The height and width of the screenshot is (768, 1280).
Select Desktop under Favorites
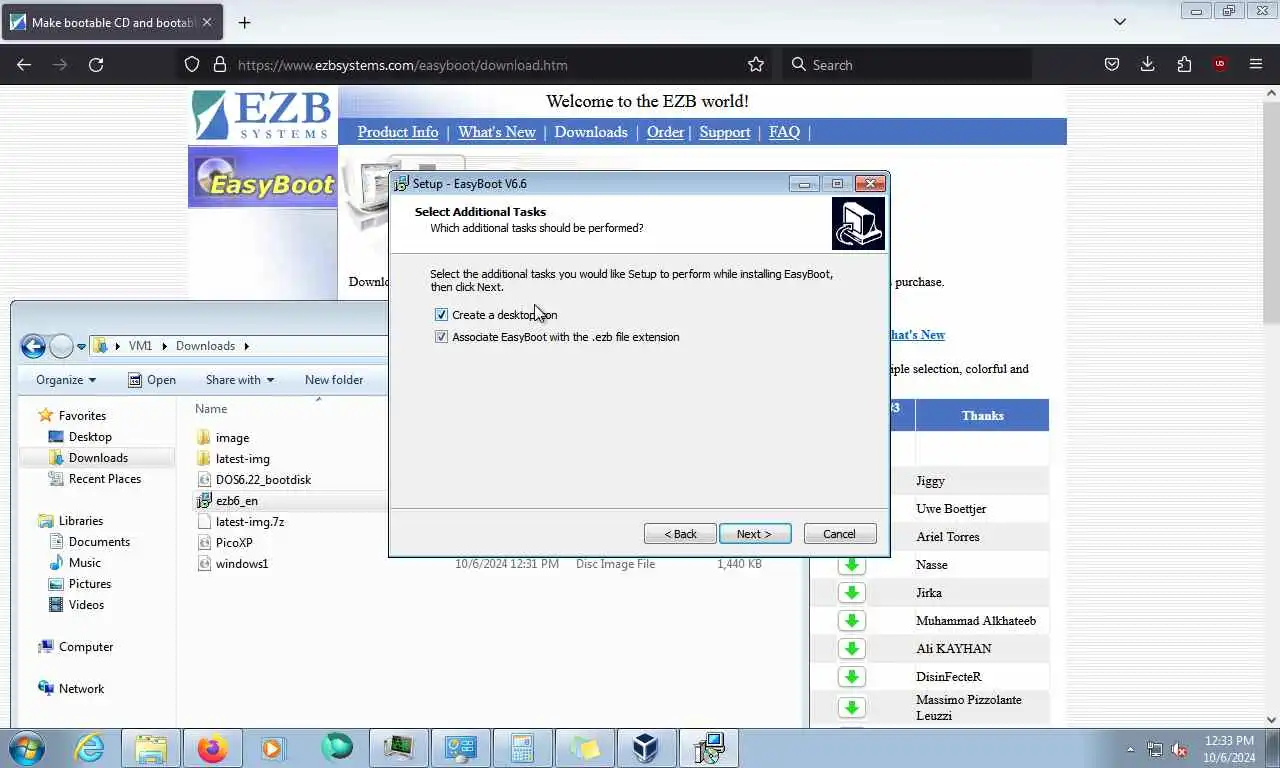tap(90, 437)
